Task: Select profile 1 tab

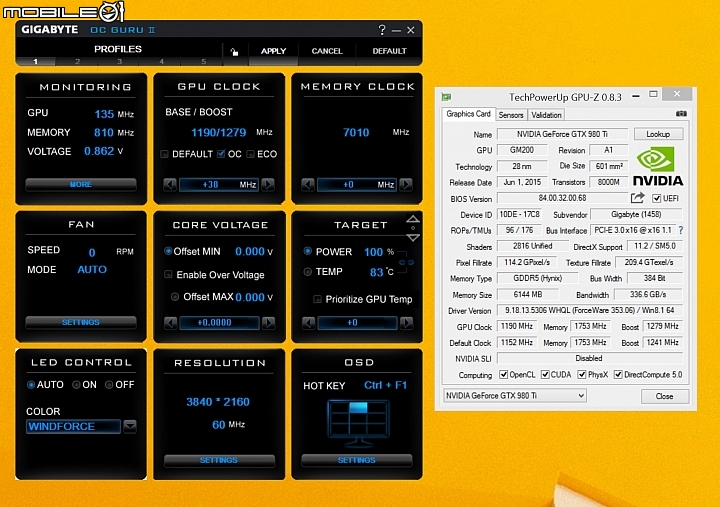Action: [35, 62]
